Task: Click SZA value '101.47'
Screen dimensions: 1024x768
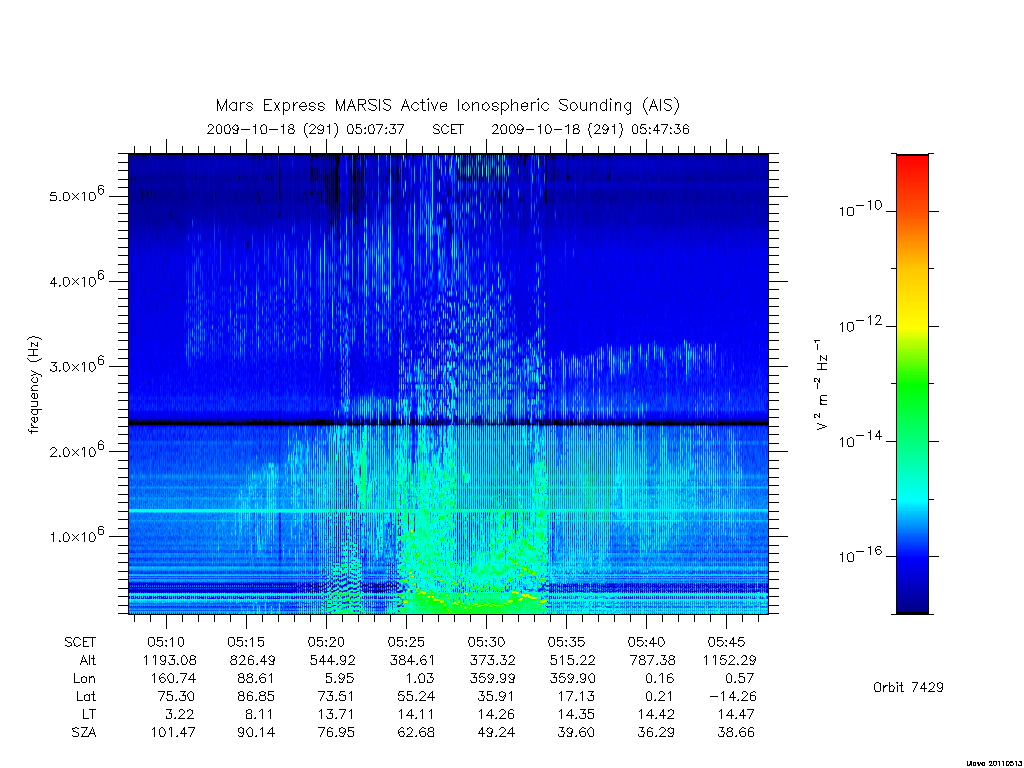Action: click(x=173, y=733)
